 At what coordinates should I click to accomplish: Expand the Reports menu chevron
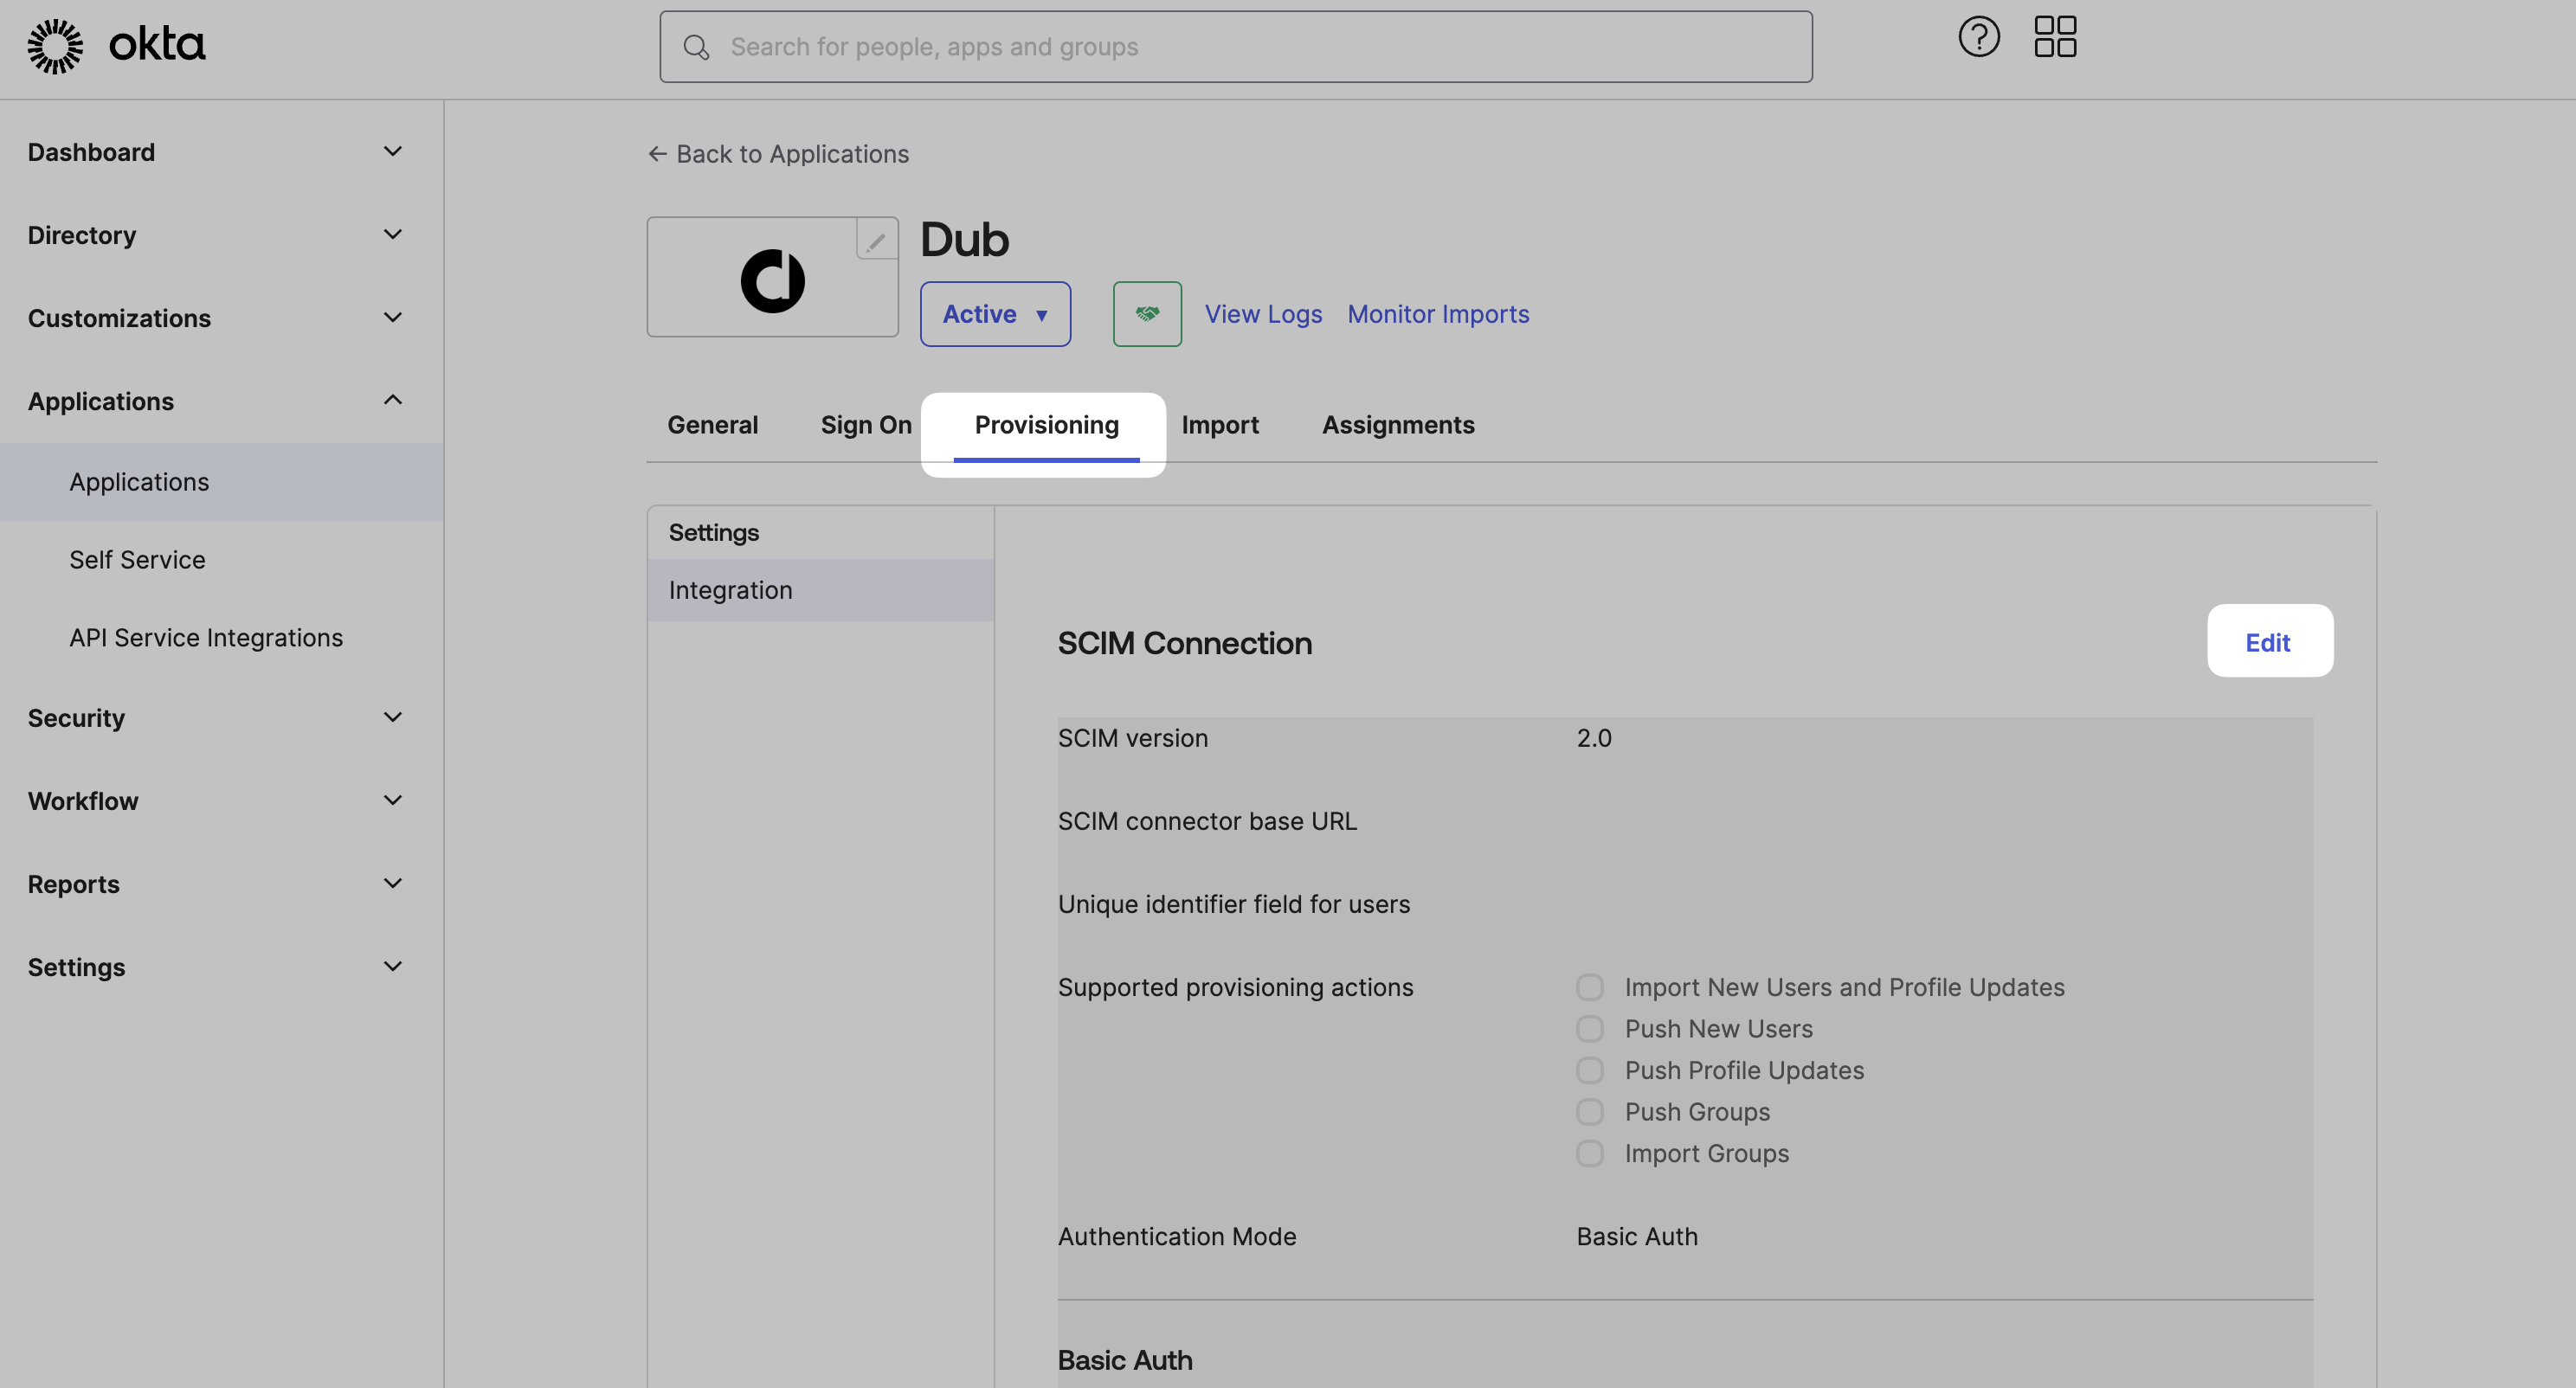393,883
